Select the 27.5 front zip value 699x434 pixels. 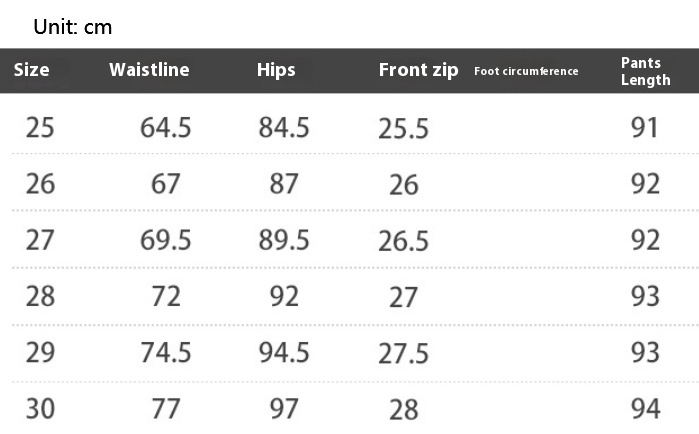pyautogui.click(x=403, y=354)
